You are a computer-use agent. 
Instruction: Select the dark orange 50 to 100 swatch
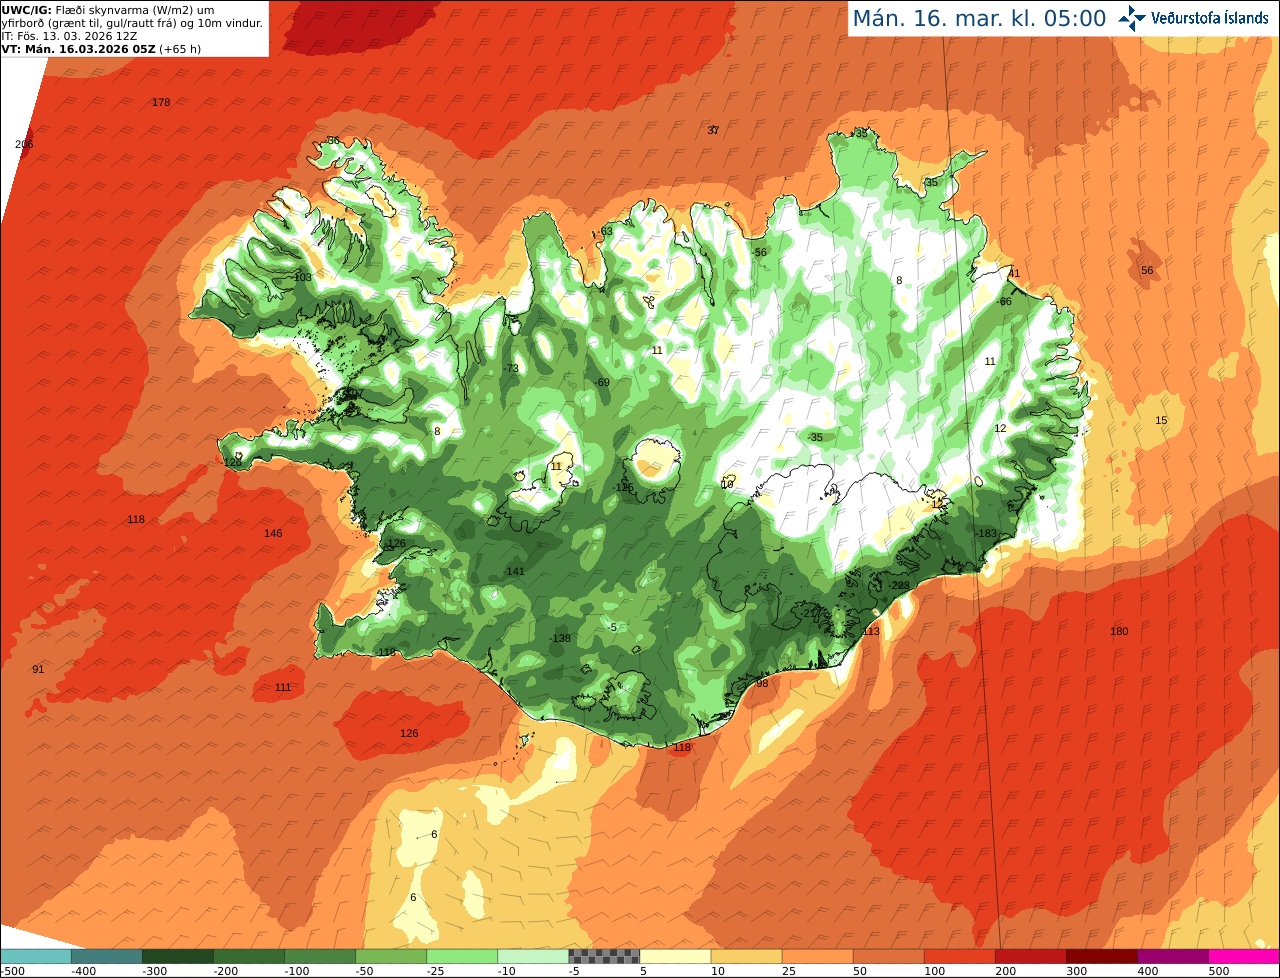click(x=889, y=956)
